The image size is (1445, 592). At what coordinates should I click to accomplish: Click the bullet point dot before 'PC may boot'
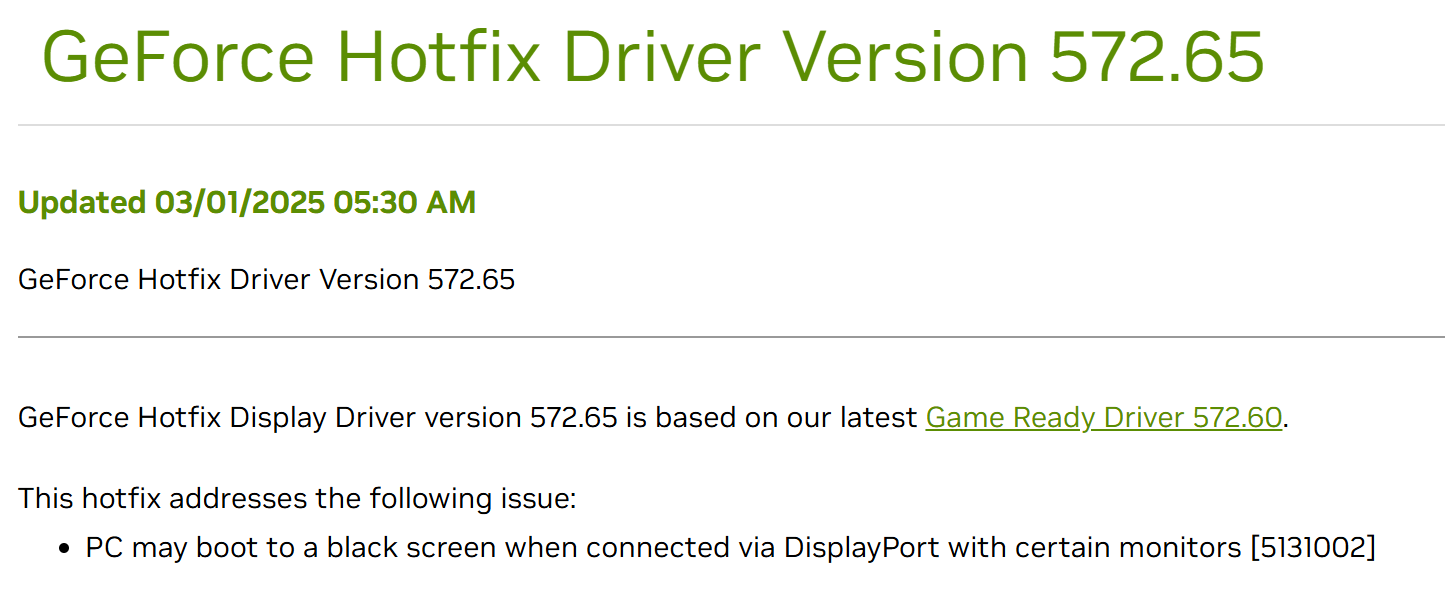pos(65,549)
